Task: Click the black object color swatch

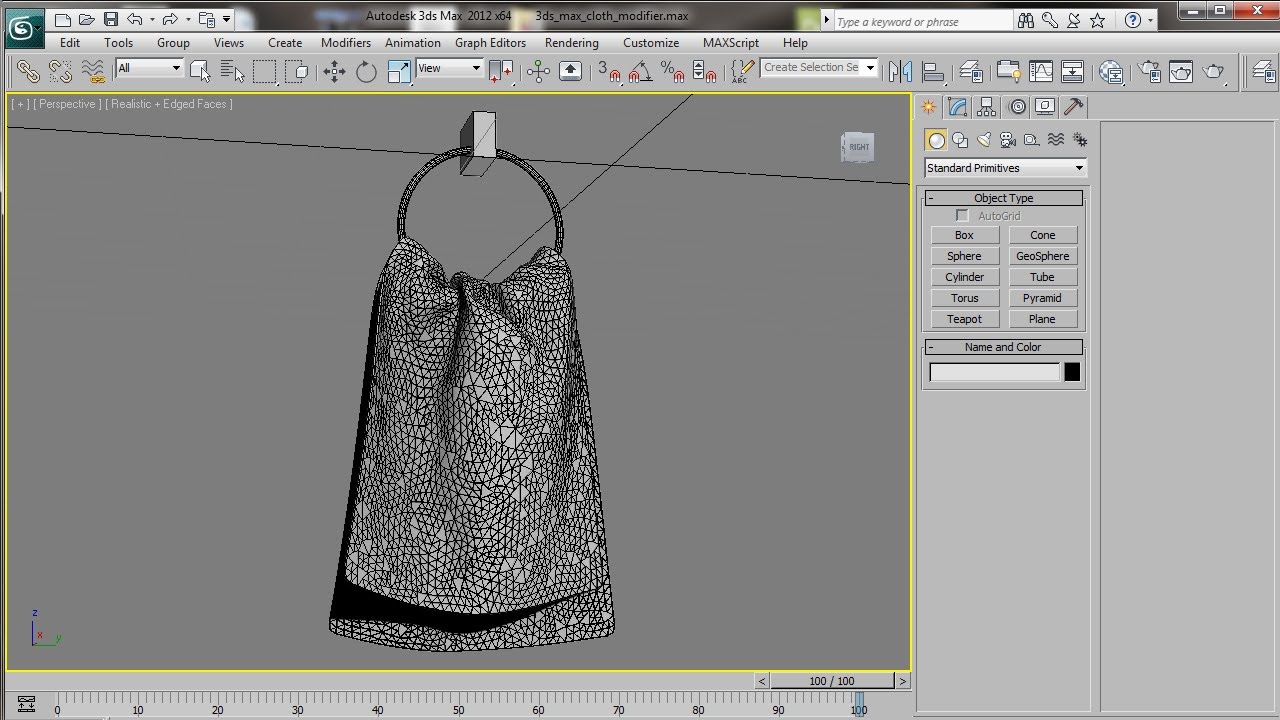Action: (x=1072, y=372)
